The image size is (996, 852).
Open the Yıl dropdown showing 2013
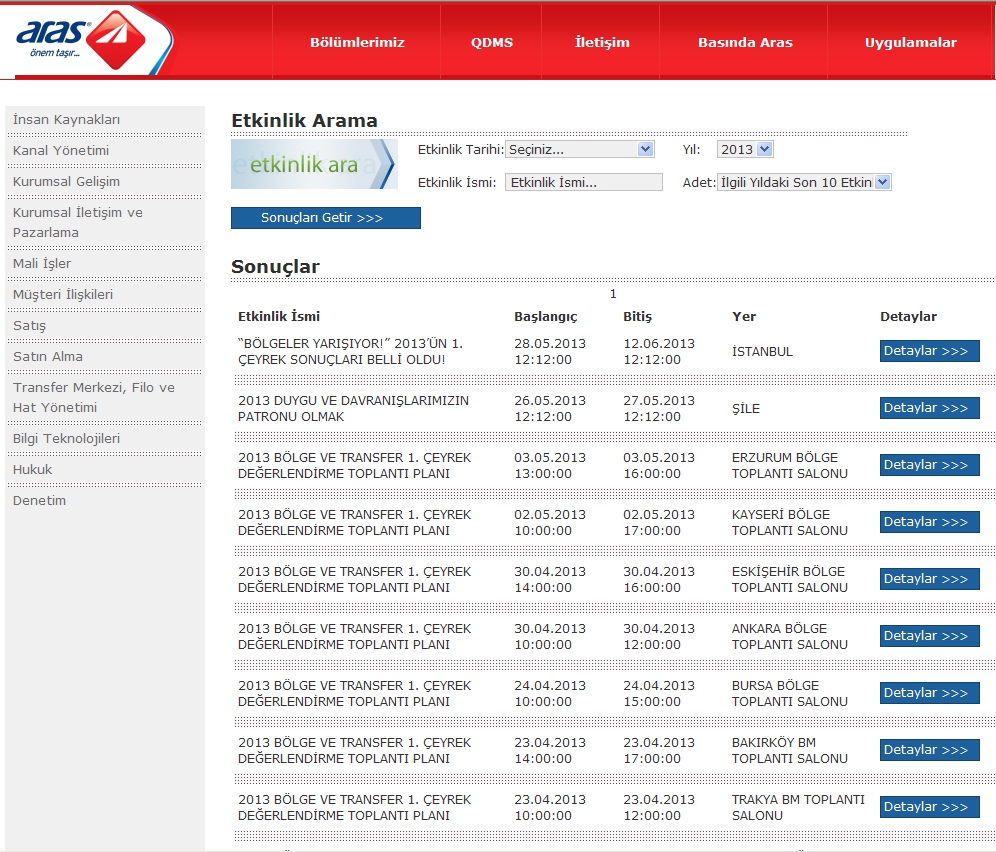[x=745, y=150]
